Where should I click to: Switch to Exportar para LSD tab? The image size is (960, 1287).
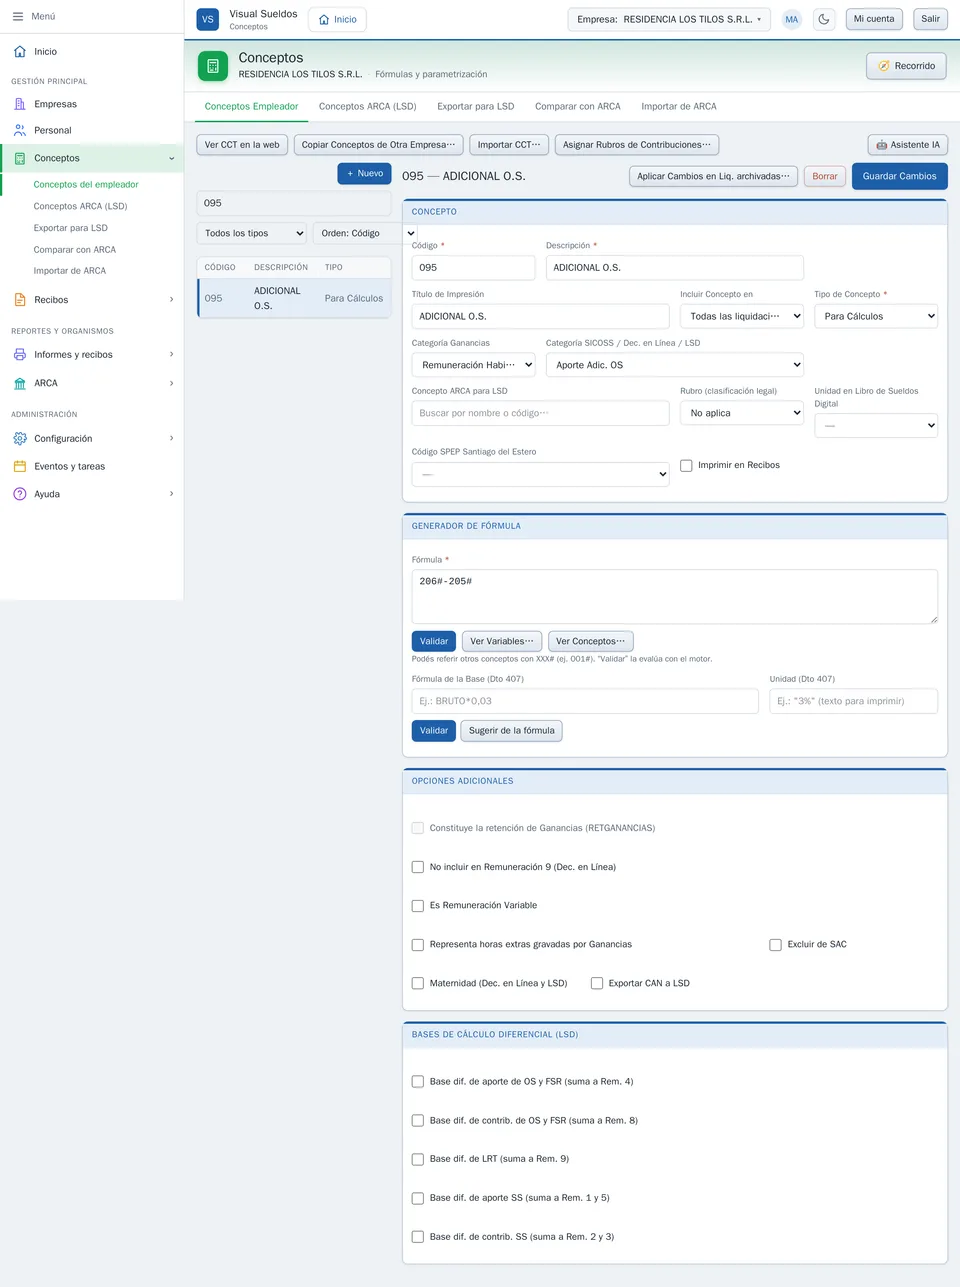click(x=476, y=106)
